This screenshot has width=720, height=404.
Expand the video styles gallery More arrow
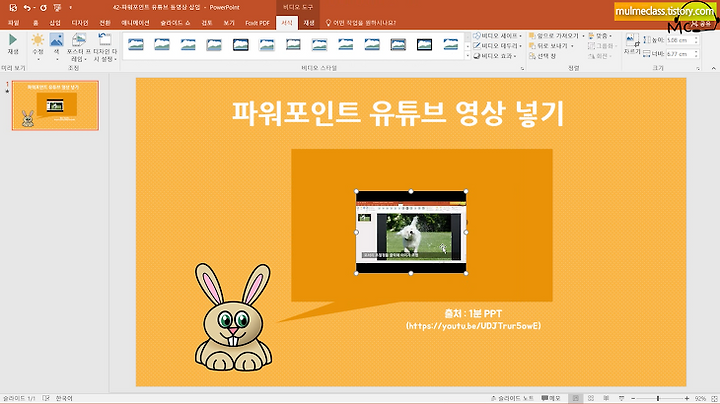(x=467, y=56)
